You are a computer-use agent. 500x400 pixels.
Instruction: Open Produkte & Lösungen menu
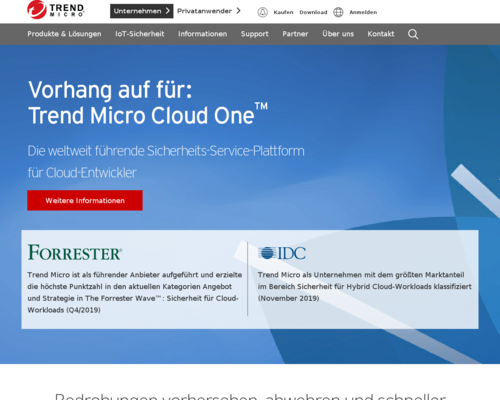tap(64, 34)
